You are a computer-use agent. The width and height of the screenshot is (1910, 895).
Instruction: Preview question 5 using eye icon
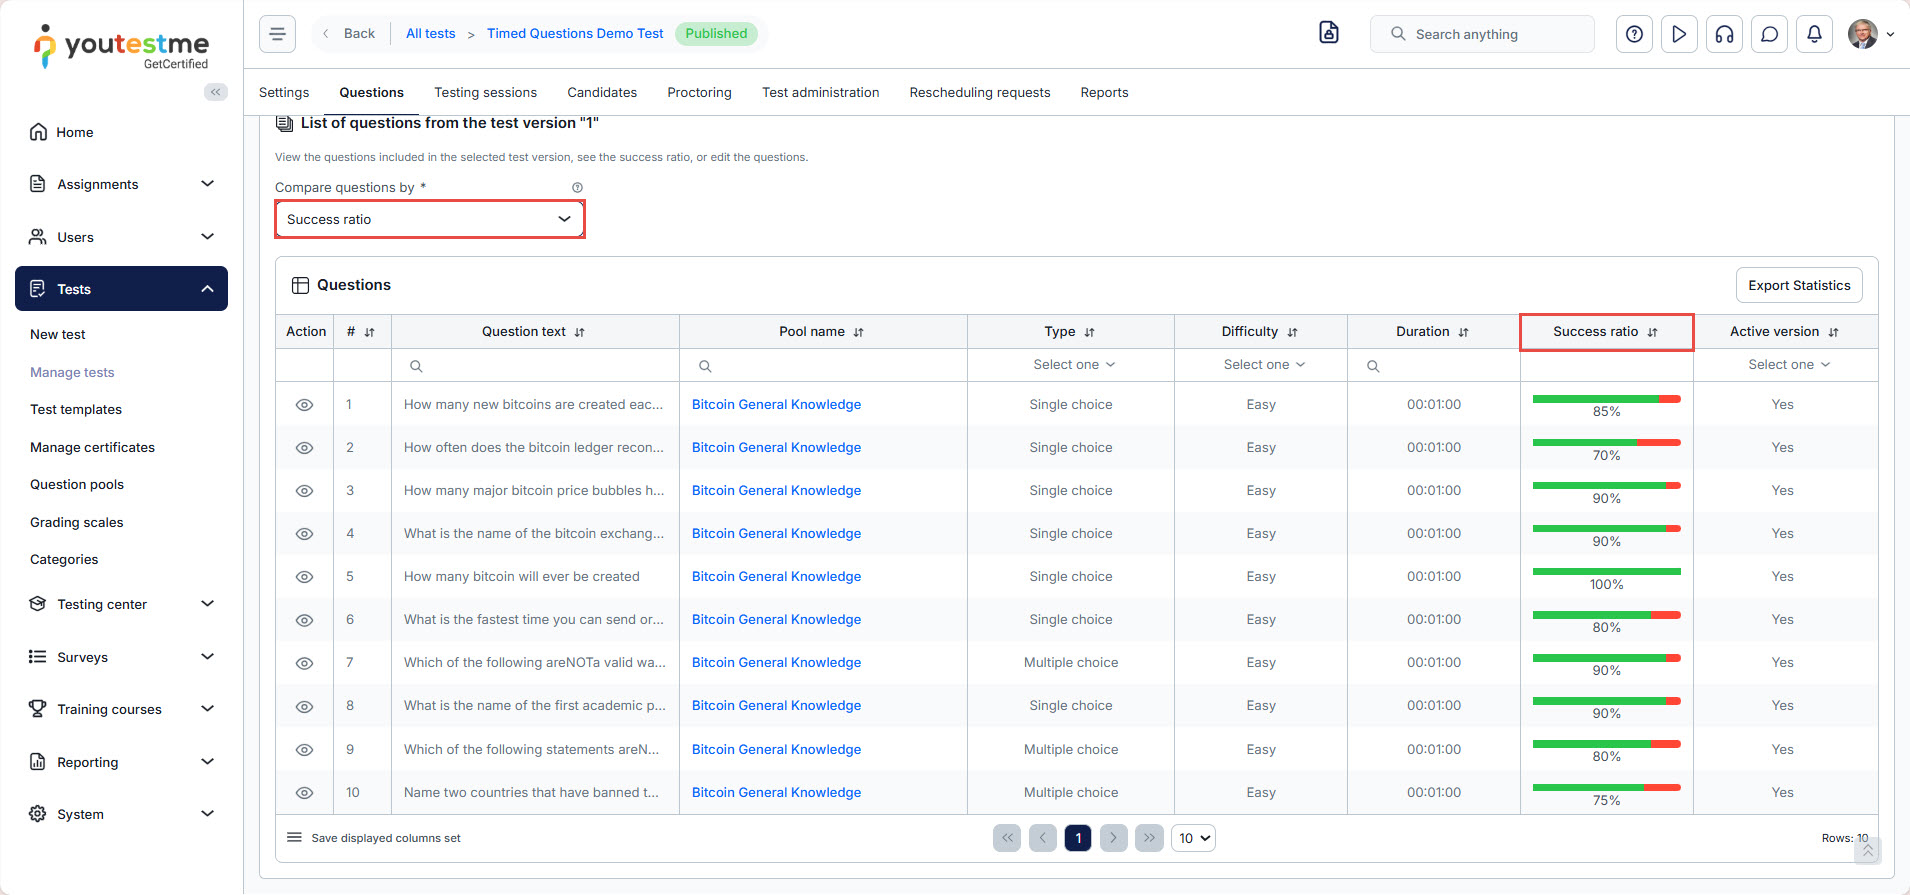304,577
